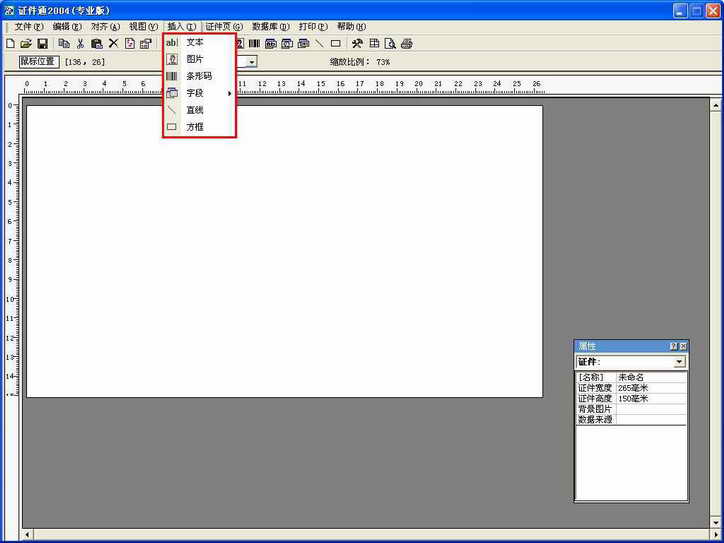
Task: Click the vertical scrollbar down arrow
Action: click(x=716, y=520)
